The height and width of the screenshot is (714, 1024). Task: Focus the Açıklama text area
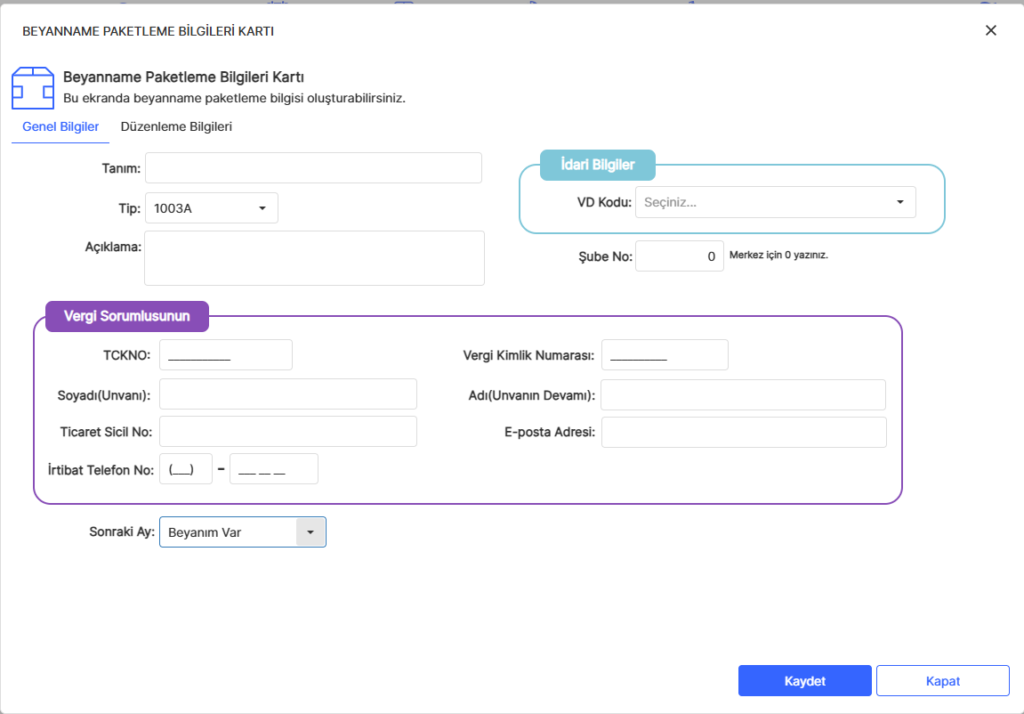(x=314, y=258)
